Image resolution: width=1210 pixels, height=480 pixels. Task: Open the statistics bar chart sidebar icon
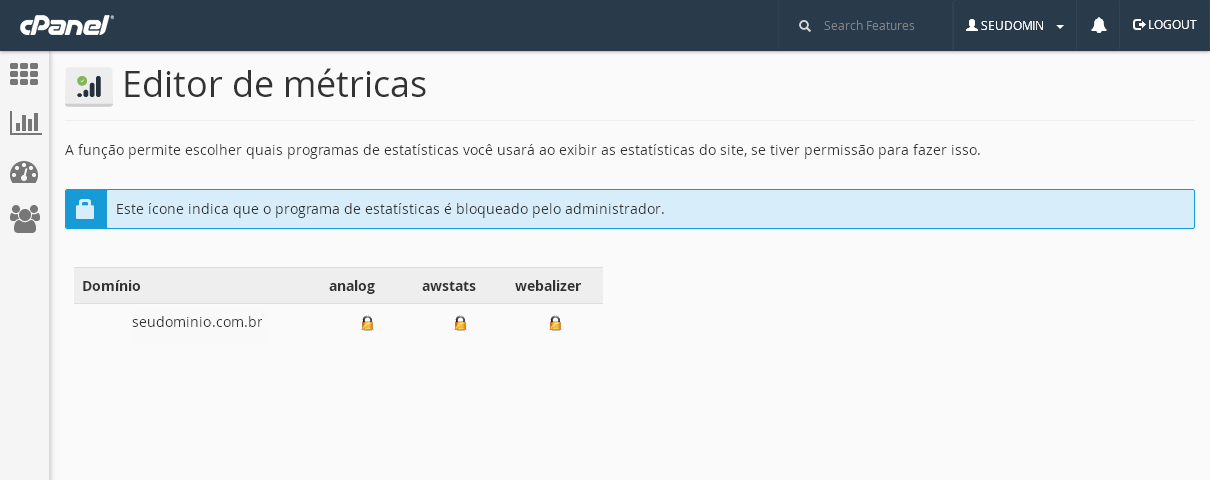tap(25, 123)
